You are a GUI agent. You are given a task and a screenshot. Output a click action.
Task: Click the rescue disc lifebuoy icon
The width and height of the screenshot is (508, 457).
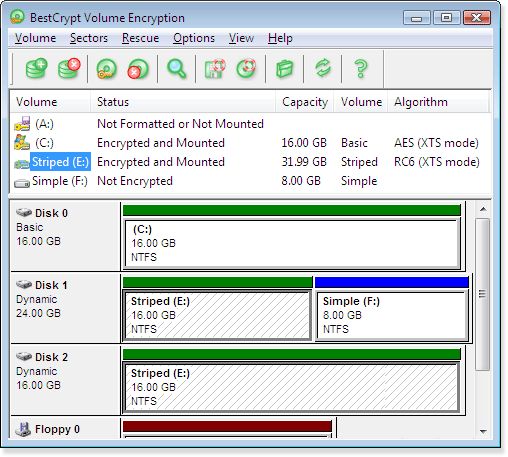246,69
